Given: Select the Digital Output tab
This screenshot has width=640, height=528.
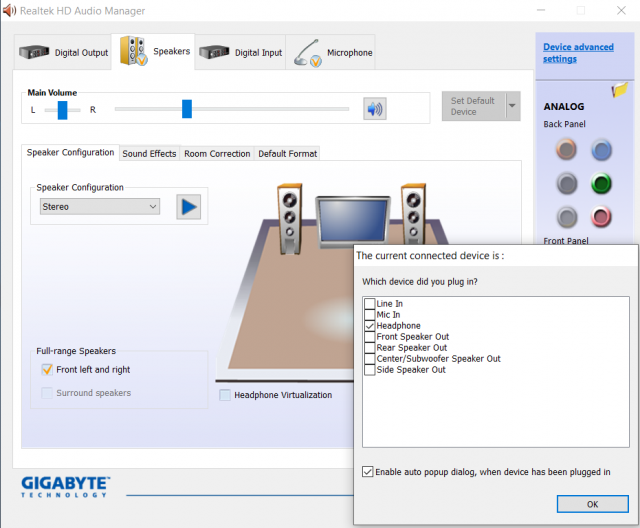Looking at the screenshot, I should tap(65, 53).
